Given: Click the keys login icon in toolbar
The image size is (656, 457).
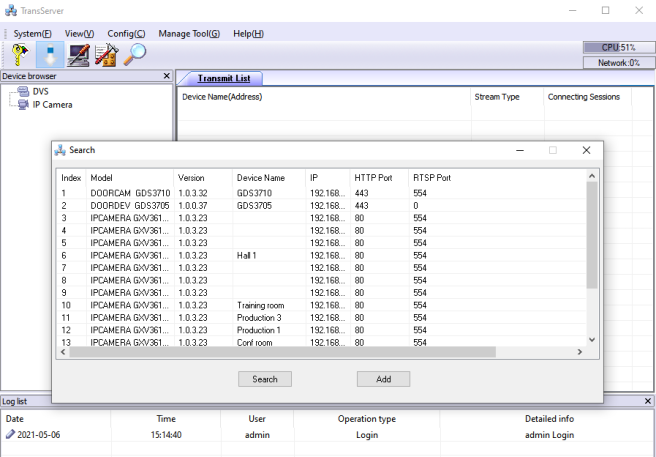Looking at the screenshot, I should click(x=22, y=55).
